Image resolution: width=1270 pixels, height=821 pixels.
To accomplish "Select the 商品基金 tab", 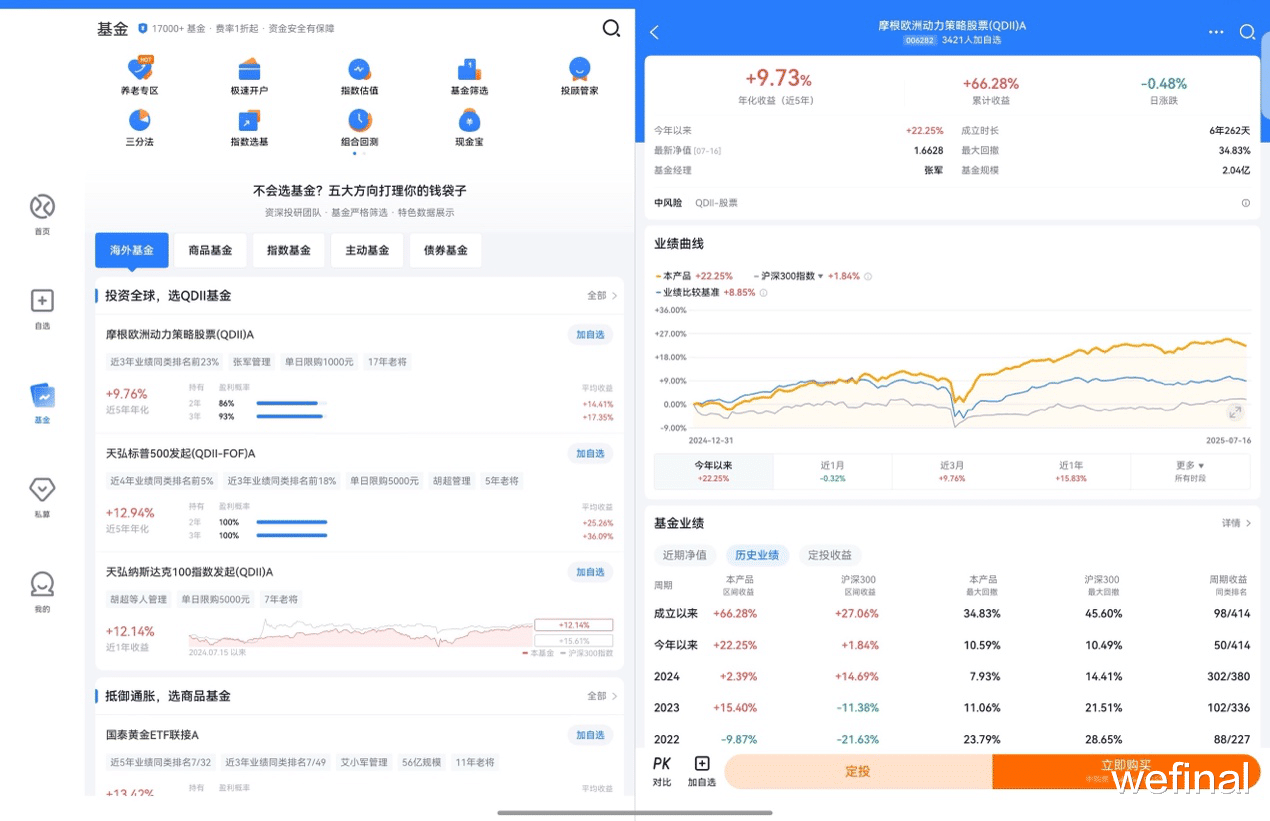I will (x=210, y=250).
